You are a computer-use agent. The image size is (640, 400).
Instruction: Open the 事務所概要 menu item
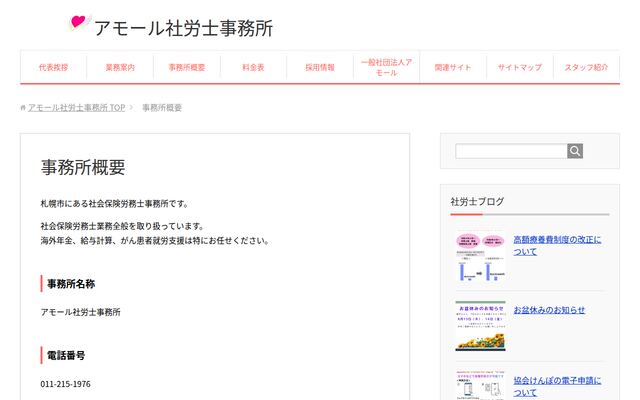[187, 67]
